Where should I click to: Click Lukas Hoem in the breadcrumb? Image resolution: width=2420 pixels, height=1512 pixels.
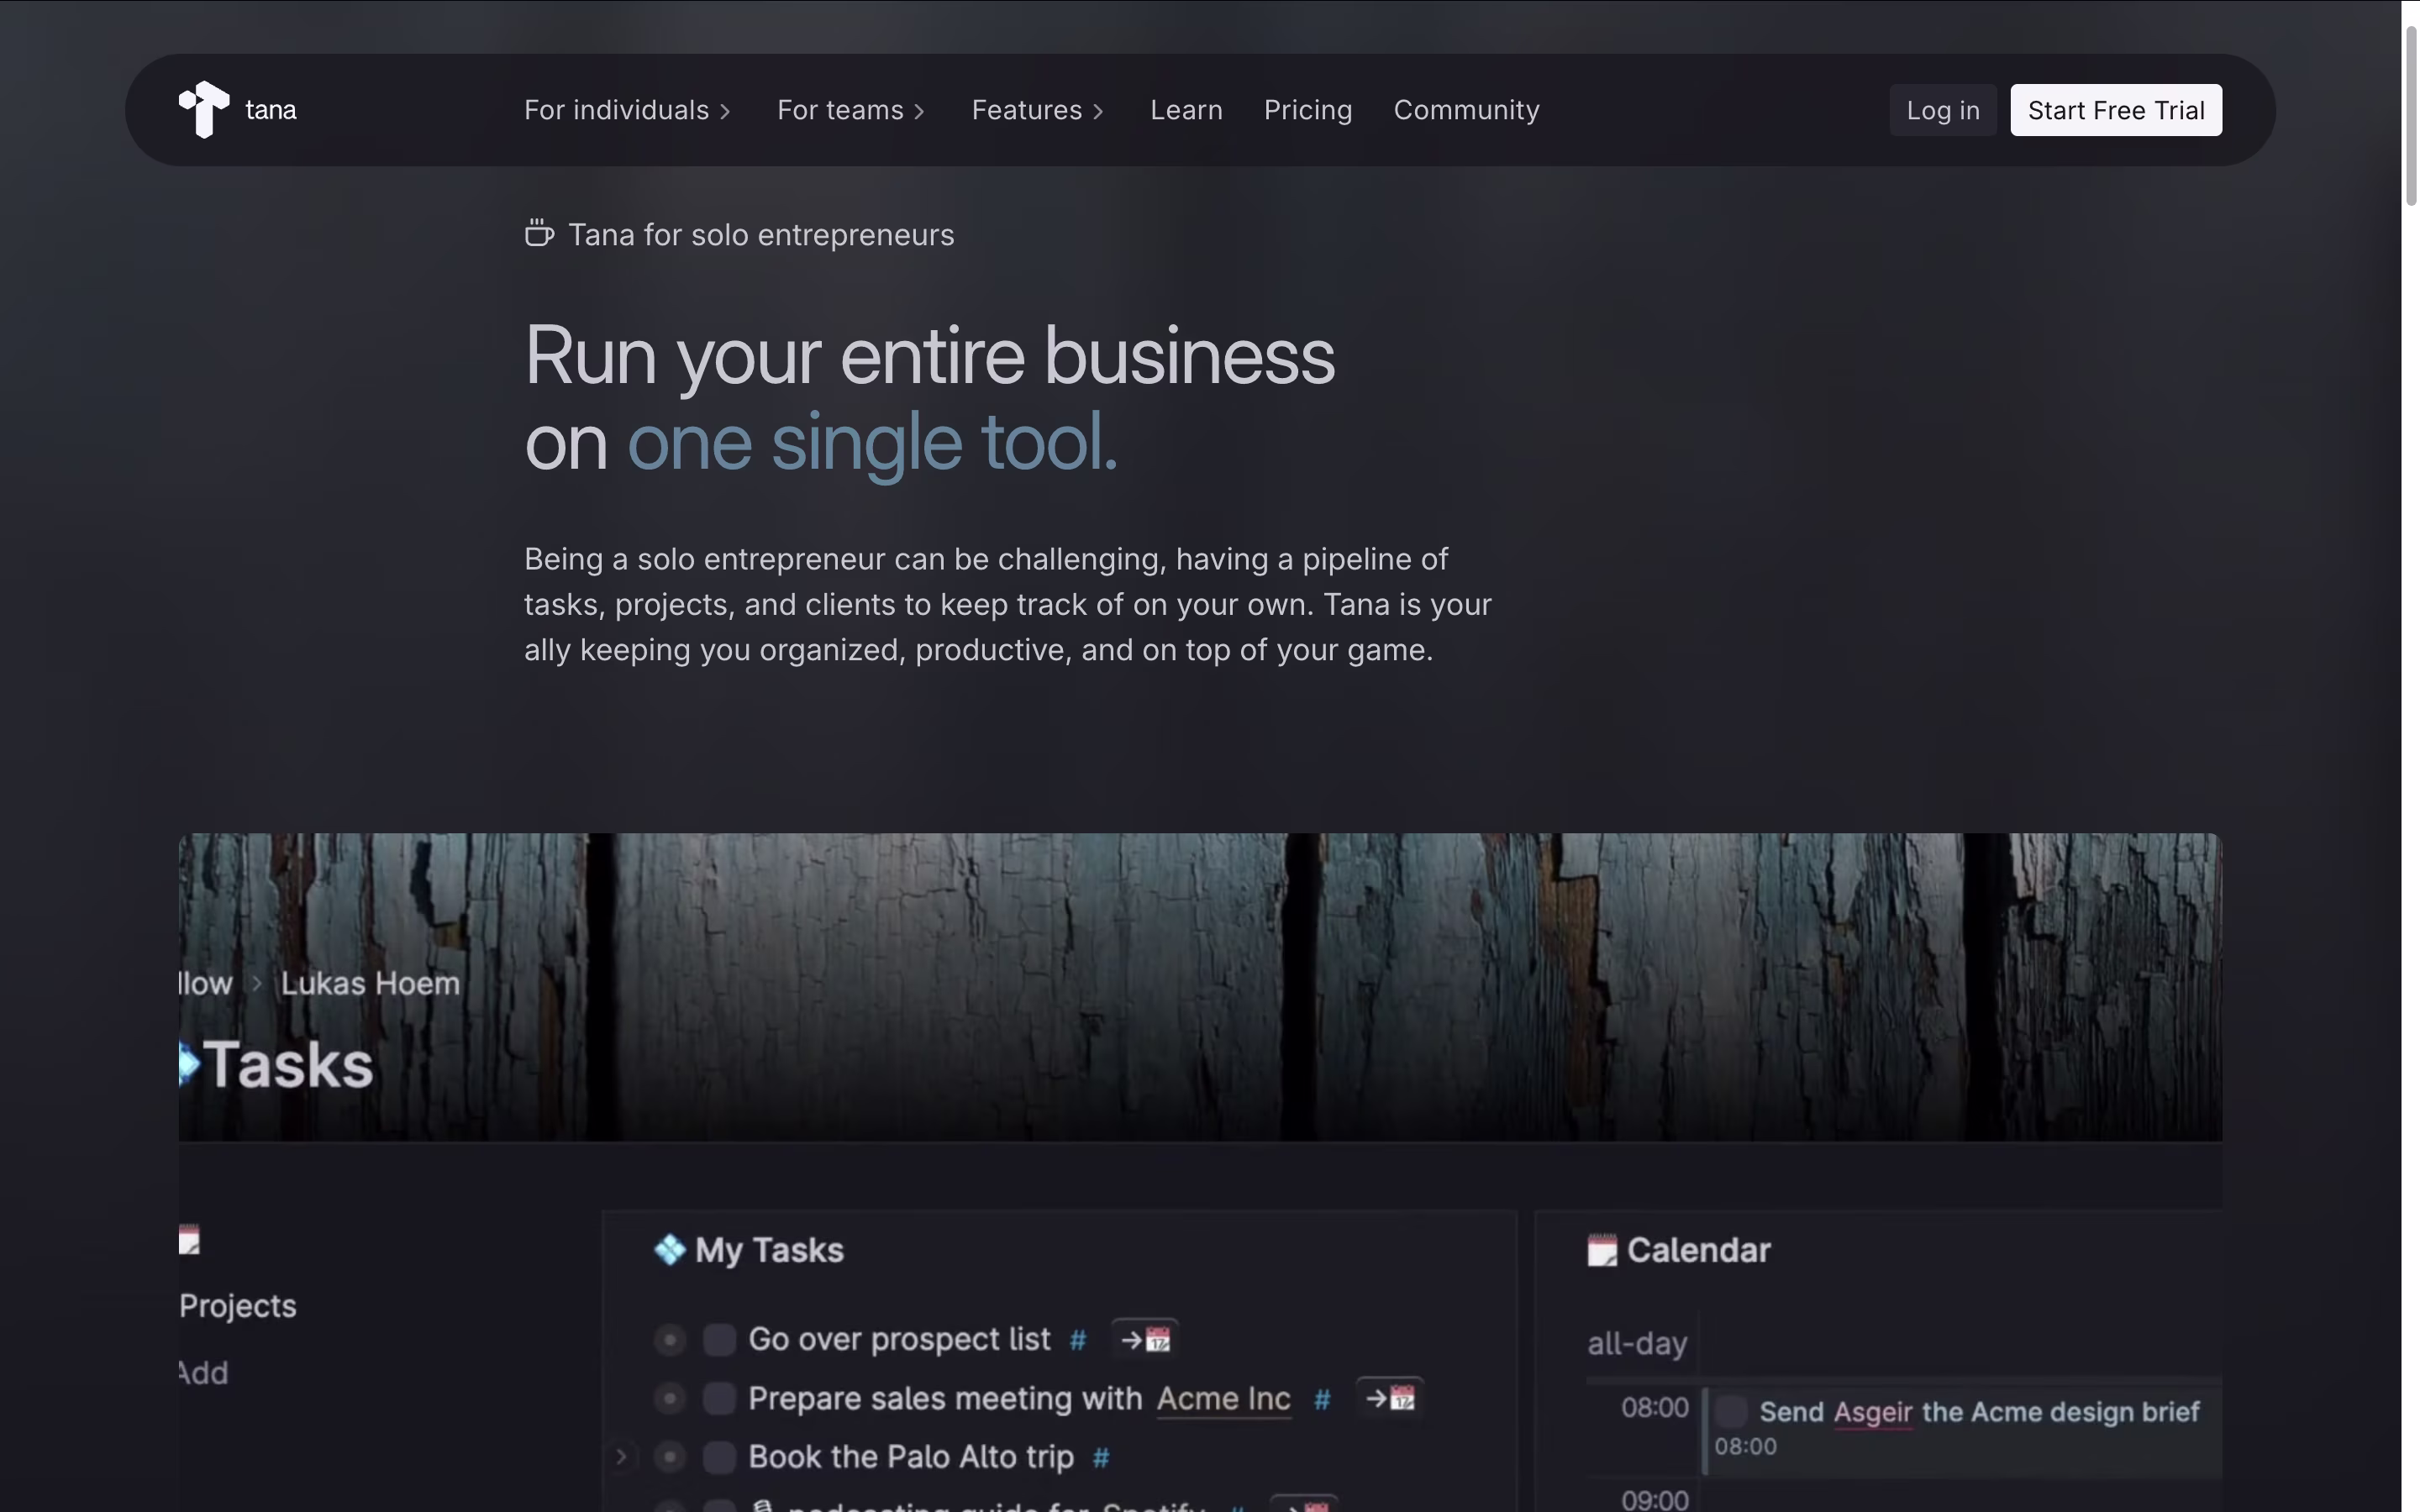(x=370, y=983)
